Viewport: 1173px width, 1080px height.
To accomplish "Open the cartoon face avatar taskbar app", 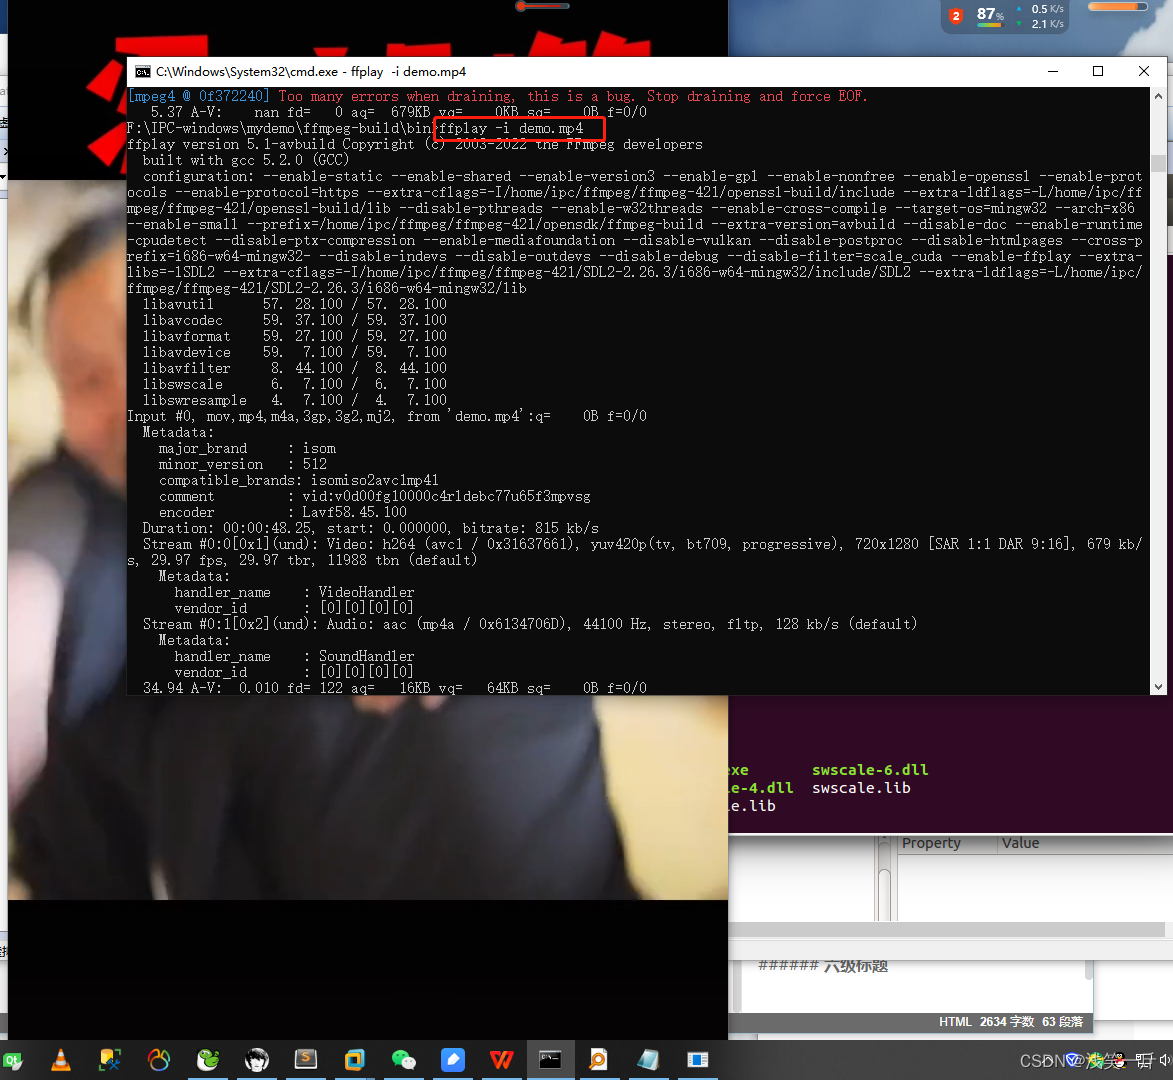I will tap(257, 1060).
